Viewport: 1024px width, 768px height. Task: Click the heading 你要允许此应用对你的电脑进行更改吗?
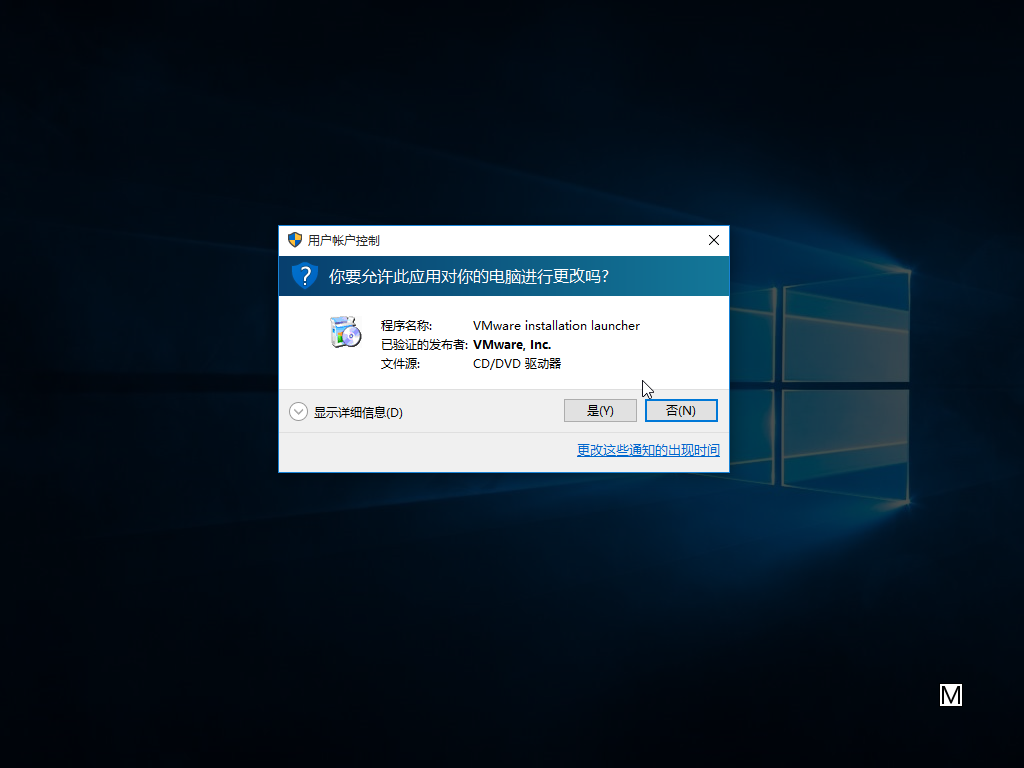coord(469,276)
